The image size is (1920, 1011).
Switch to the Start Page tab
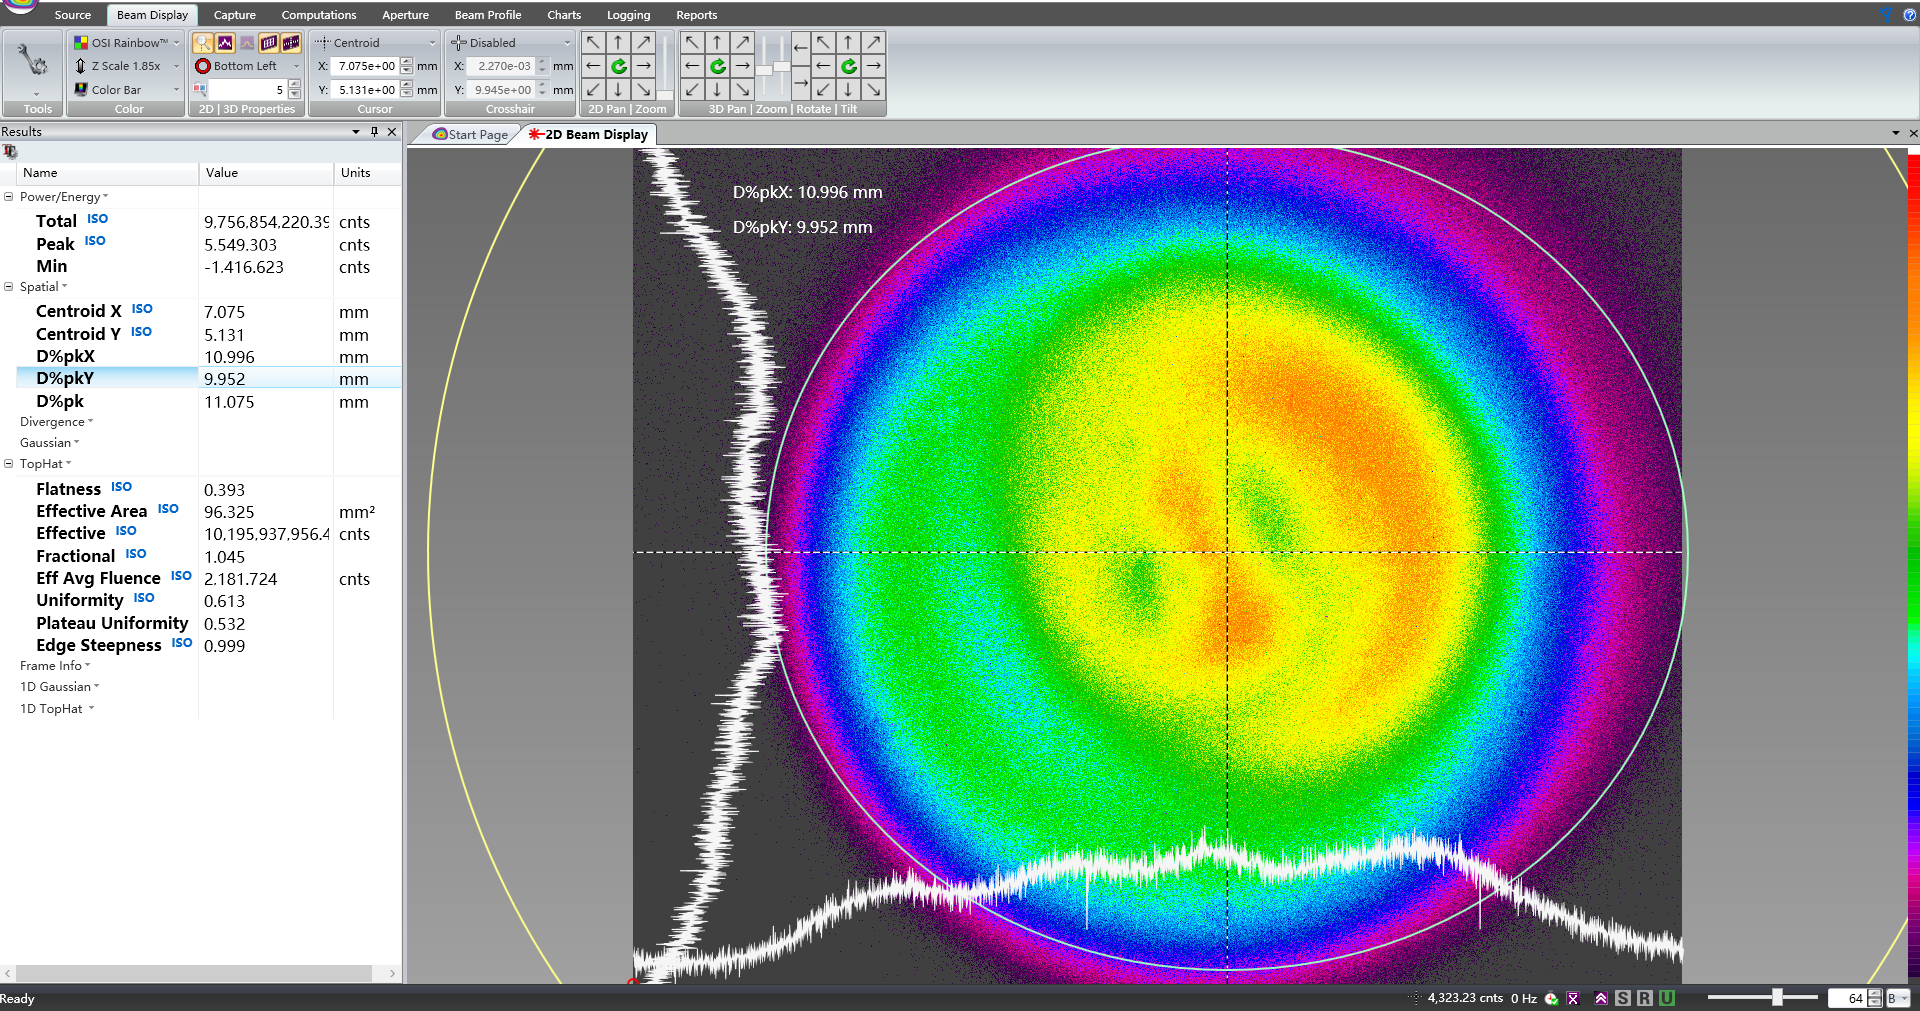[x=470, y=135]
